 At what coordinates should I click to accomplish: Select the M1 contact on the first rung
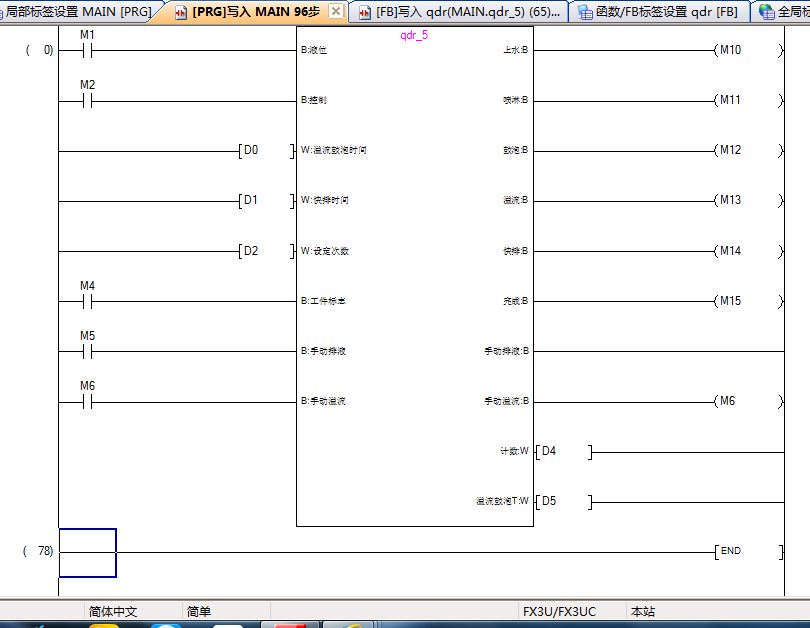[87, 50]
